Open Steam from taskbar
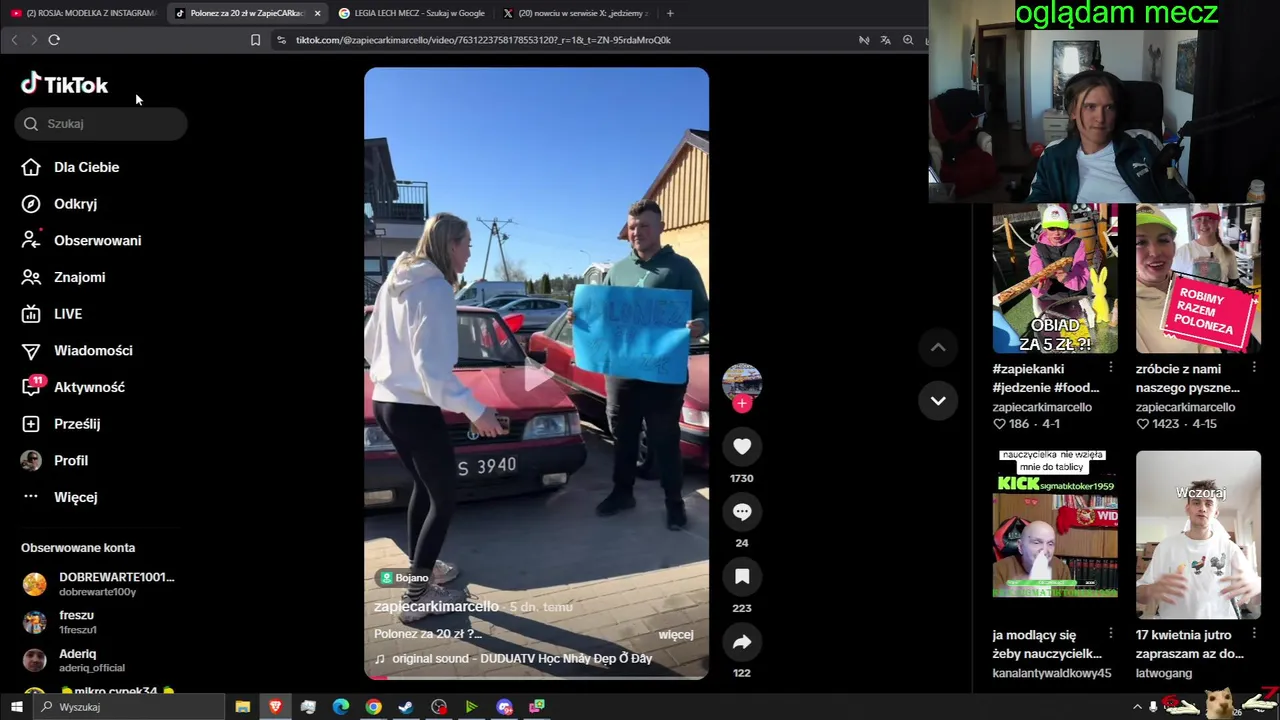This screenshot has width=1280, height=720. click(x=406, y=707)
